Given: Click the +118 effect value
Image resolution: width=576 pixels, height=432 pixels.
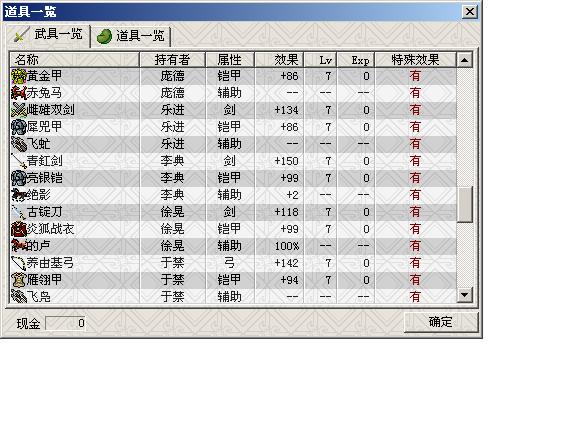Looking at the screenshot, I should click(x=287, y=212).
